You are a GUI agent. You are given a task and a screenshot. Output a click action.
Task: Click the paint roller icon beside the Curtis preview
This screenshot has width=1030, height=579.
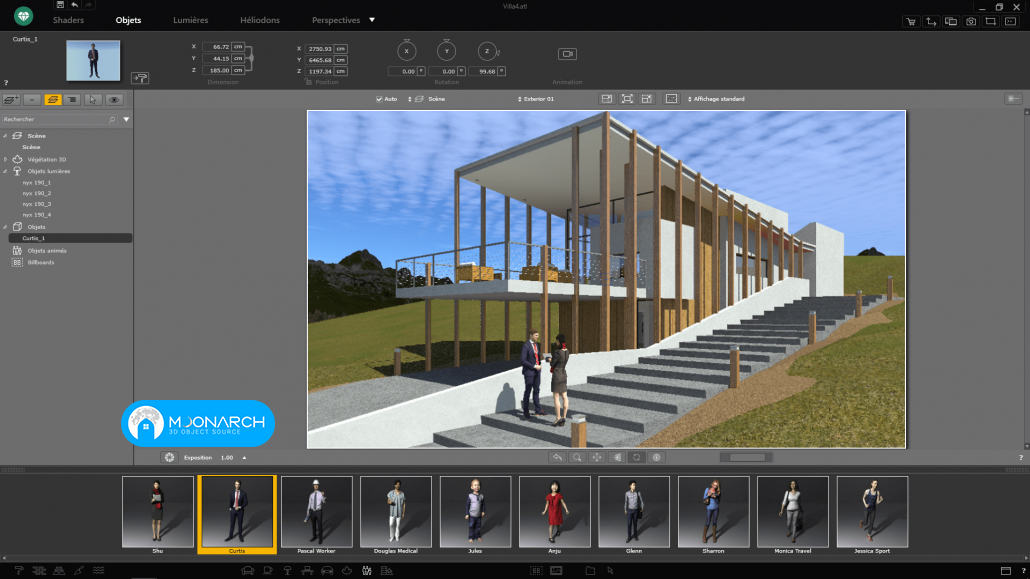click(140, 78)
